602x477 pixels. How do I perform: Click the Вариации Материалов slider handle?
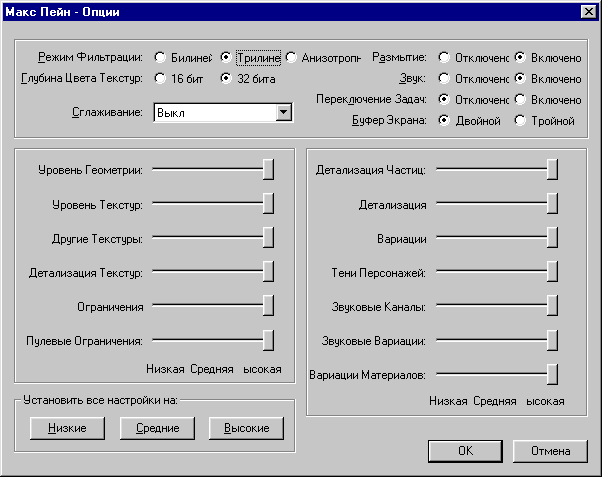tap(552, 374)
